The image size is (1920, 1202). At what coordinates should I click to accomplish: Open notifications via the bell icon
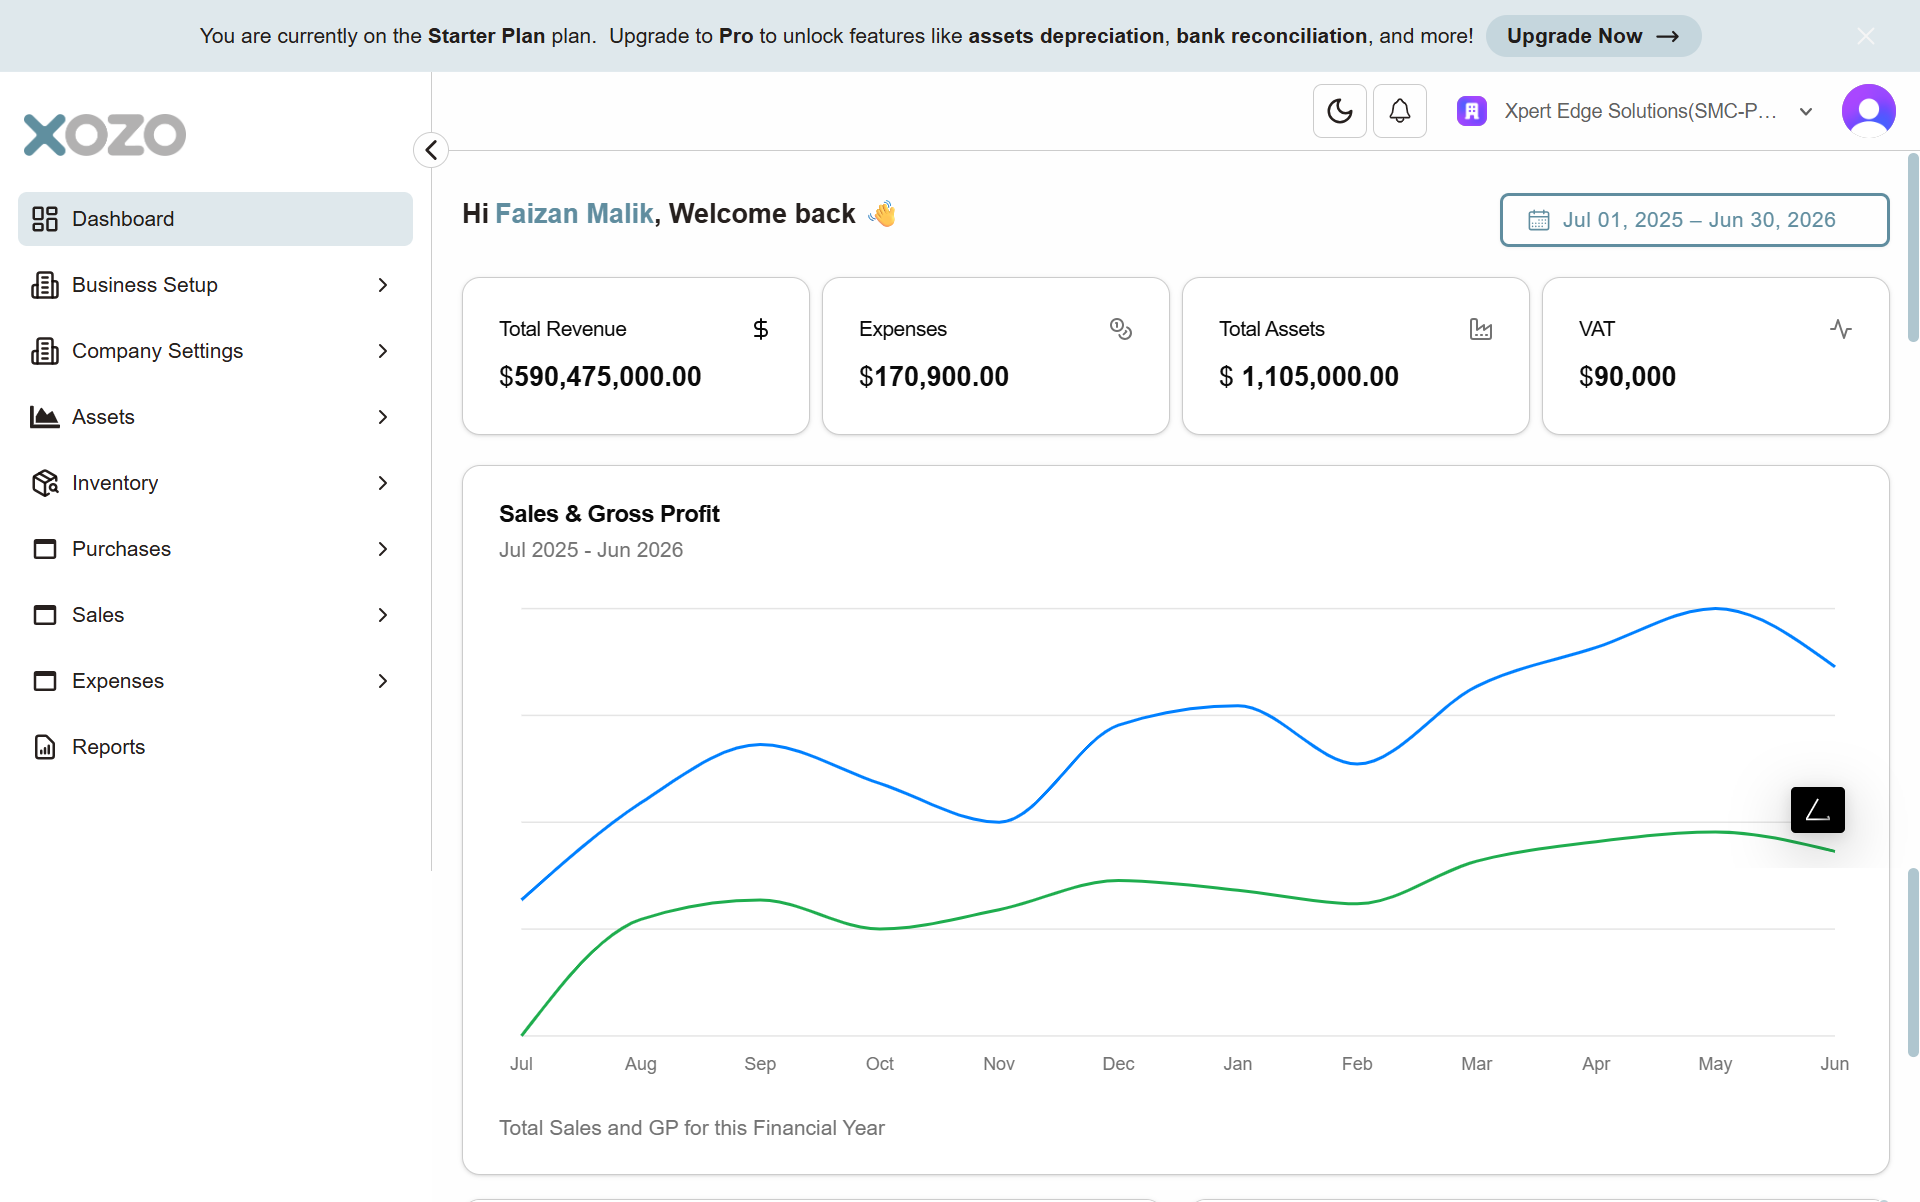(x=1399, y=111)
